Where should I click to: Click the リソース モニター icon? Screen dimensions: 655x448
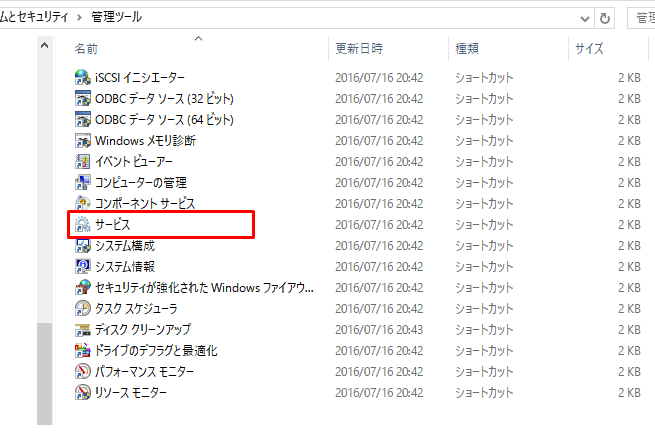[x=83, y=392]
